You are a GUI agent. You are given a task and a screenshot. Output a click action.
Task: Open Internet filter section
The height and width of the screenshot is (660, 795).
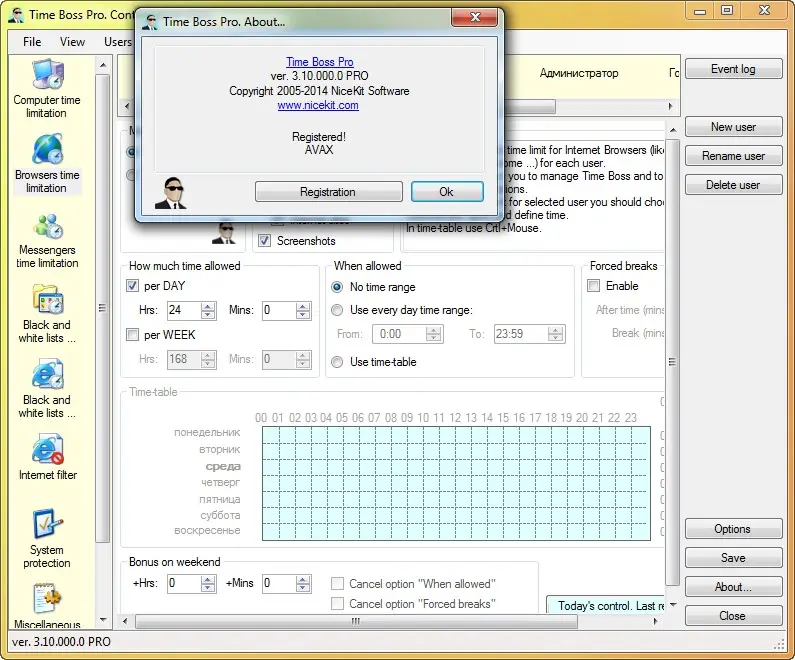pyautogui.click(x=47, y=456)
